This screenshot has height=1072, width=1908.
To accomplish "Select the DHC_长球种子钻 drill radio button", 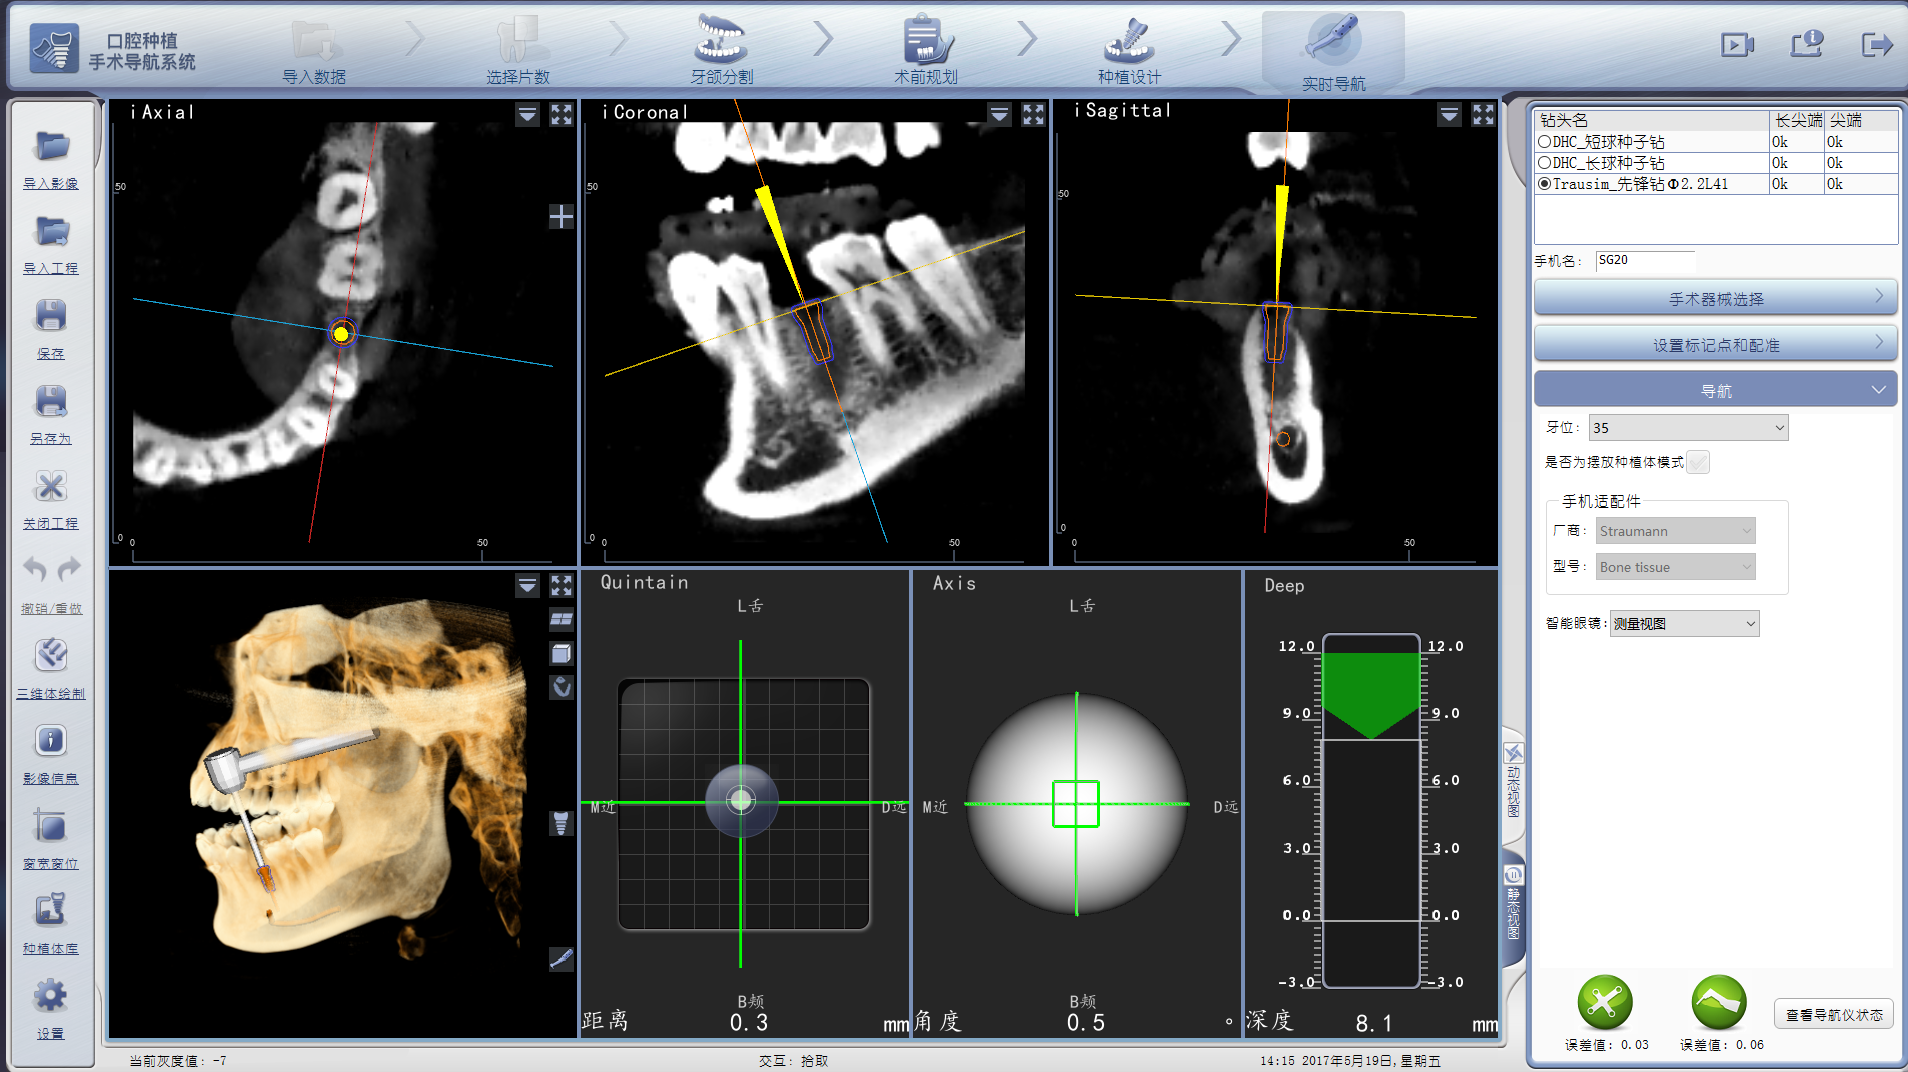I will 1545,163.
